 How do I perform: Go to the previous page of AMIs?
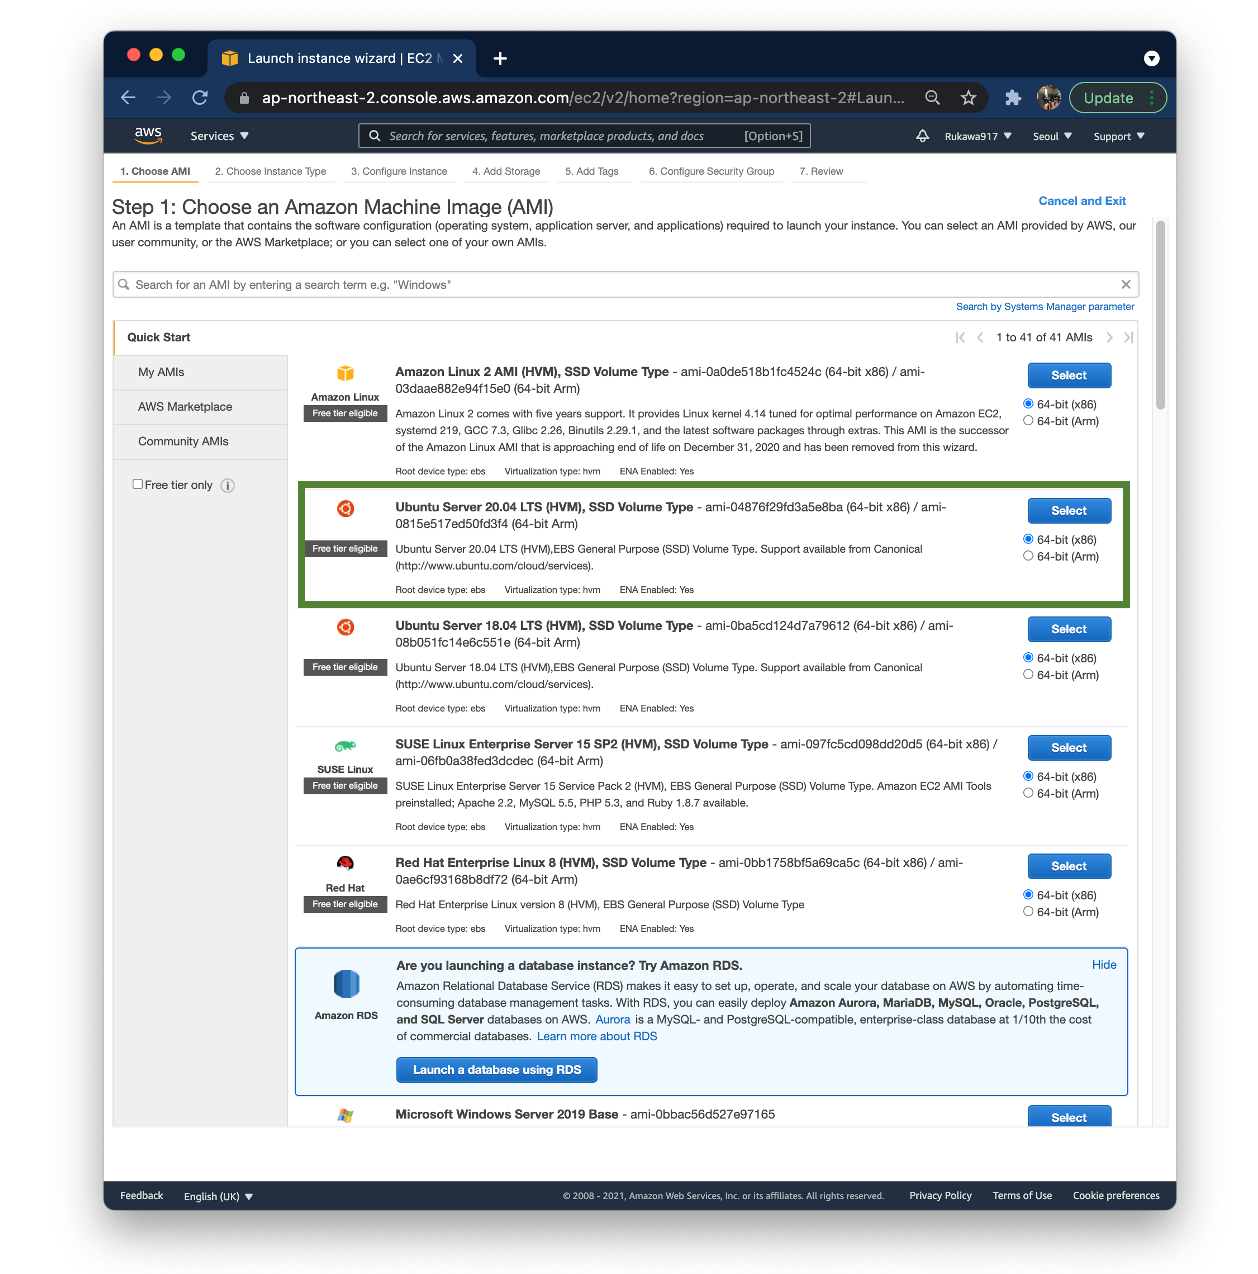tap(980, 338)
